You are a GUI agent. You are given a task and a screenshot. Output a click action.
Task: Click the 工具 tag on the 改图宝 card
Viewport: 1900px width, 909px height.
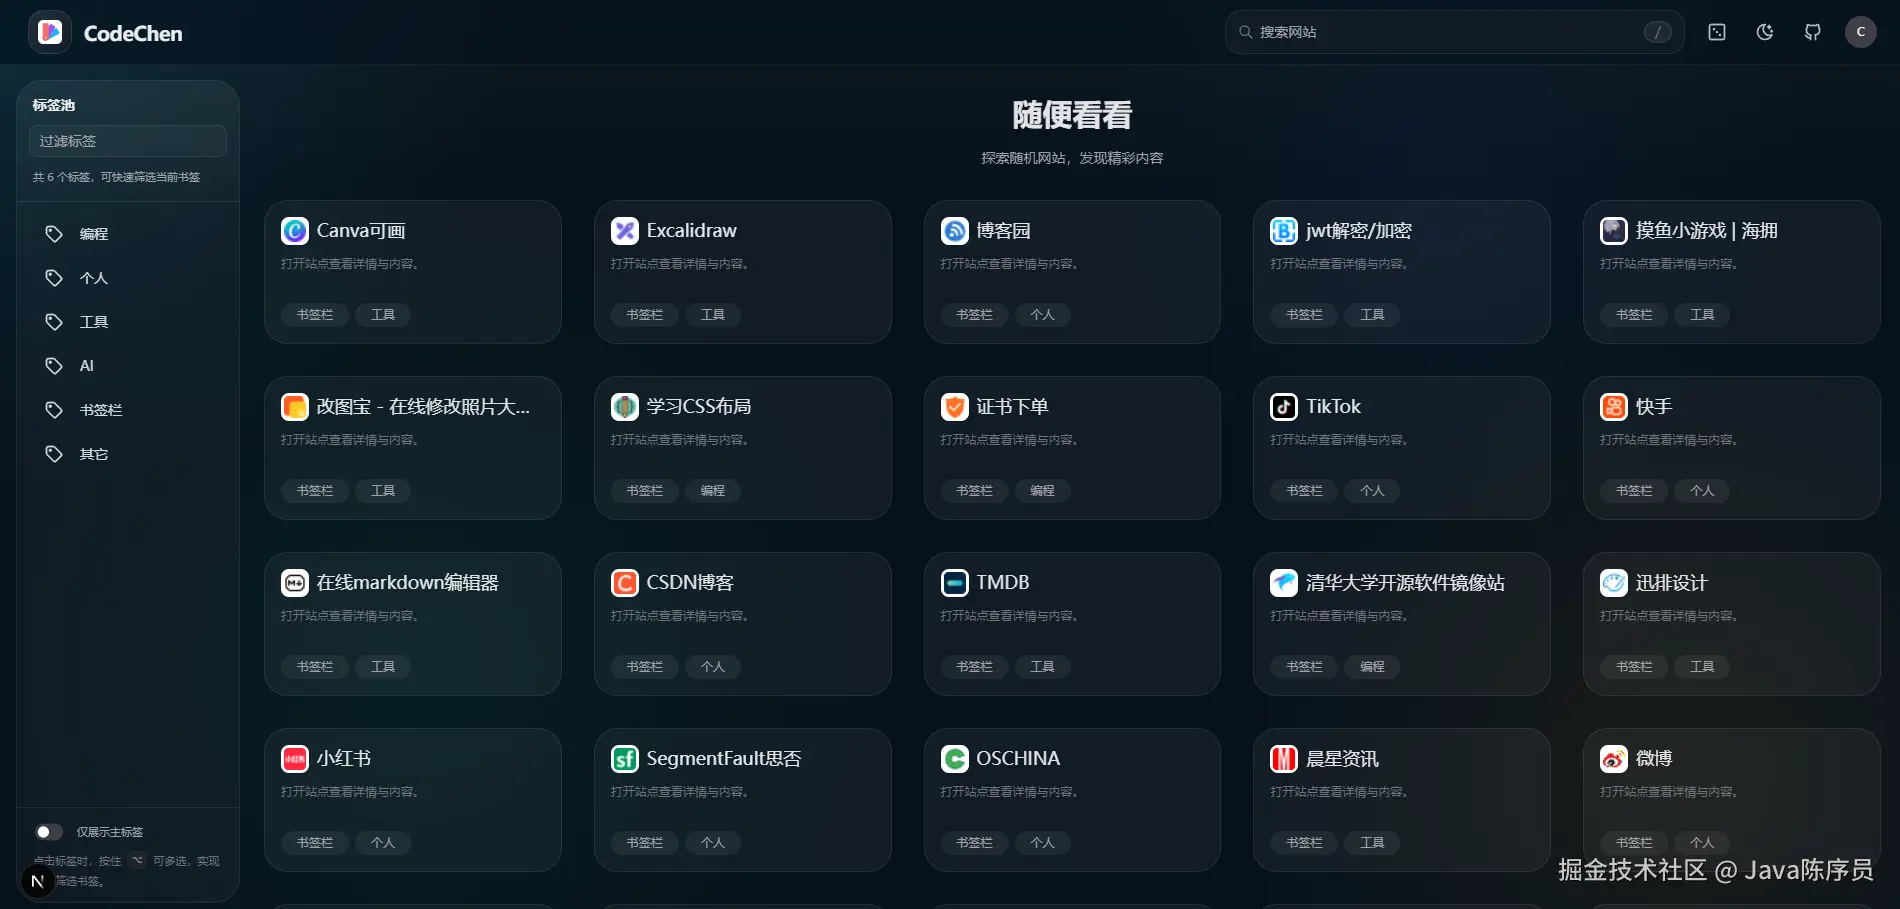pos(383,491)
